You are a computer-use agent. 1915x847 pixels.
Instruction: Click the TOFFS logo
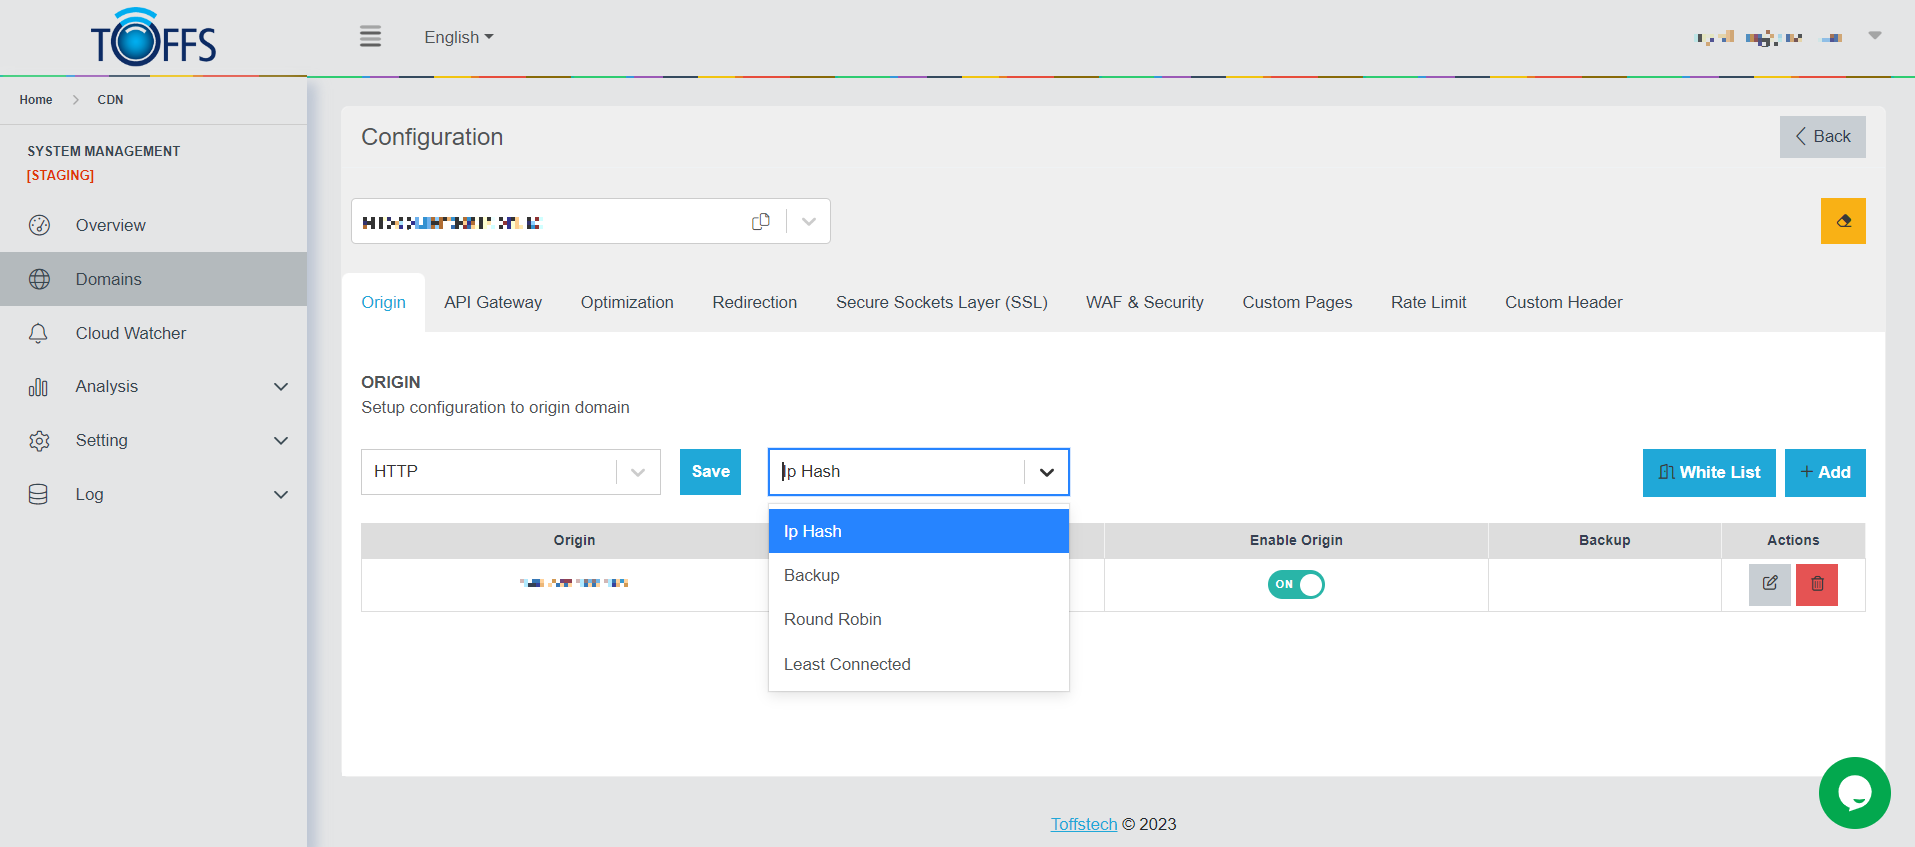coord(153,38)
